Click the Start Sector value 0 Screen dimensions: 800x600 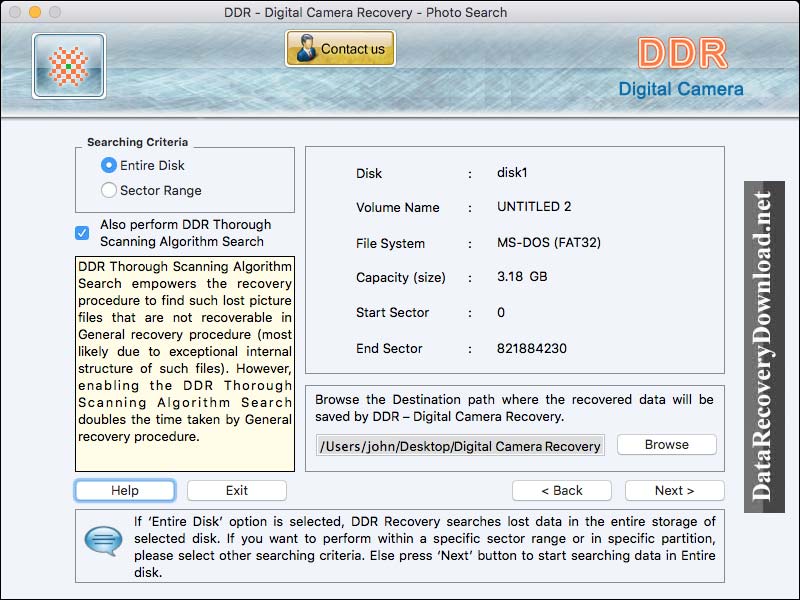click(x=501, y=312)
